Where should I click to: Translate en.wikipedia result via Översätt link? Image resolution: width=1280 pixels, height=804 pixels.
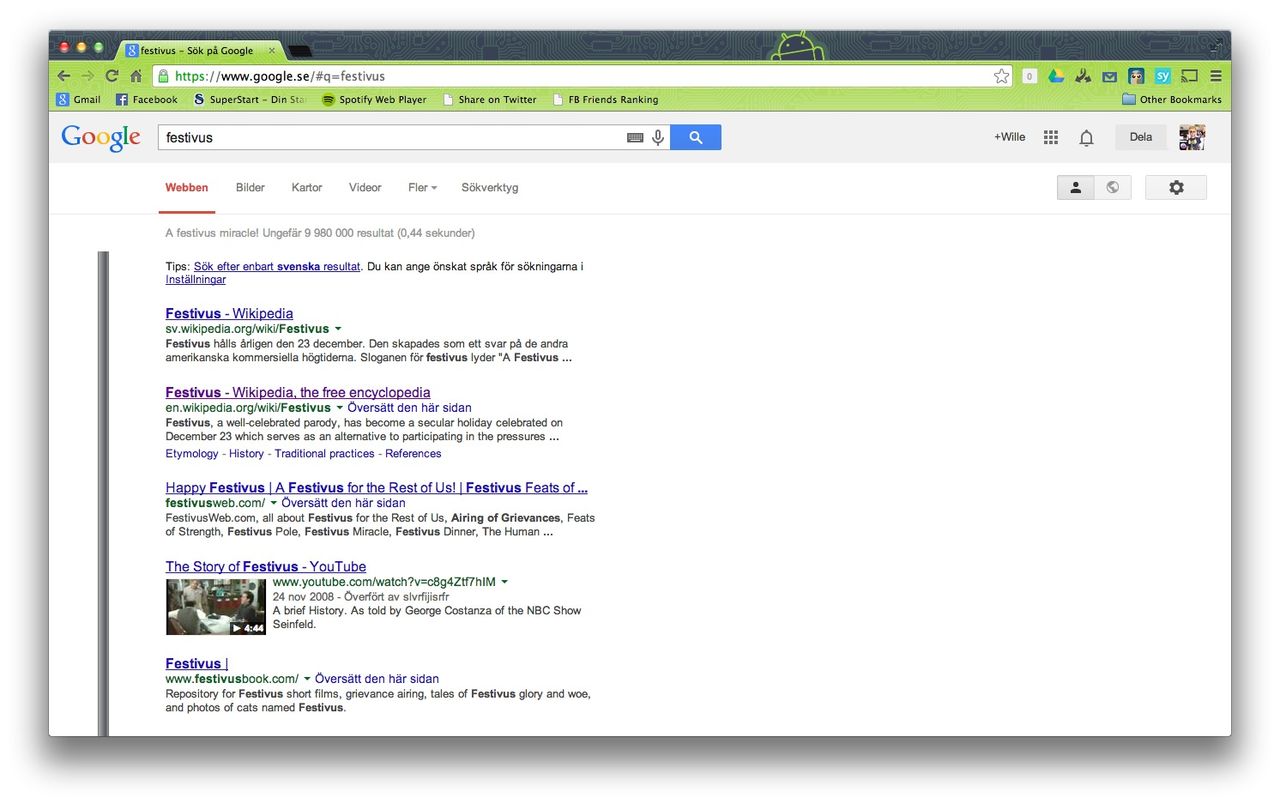409,408
